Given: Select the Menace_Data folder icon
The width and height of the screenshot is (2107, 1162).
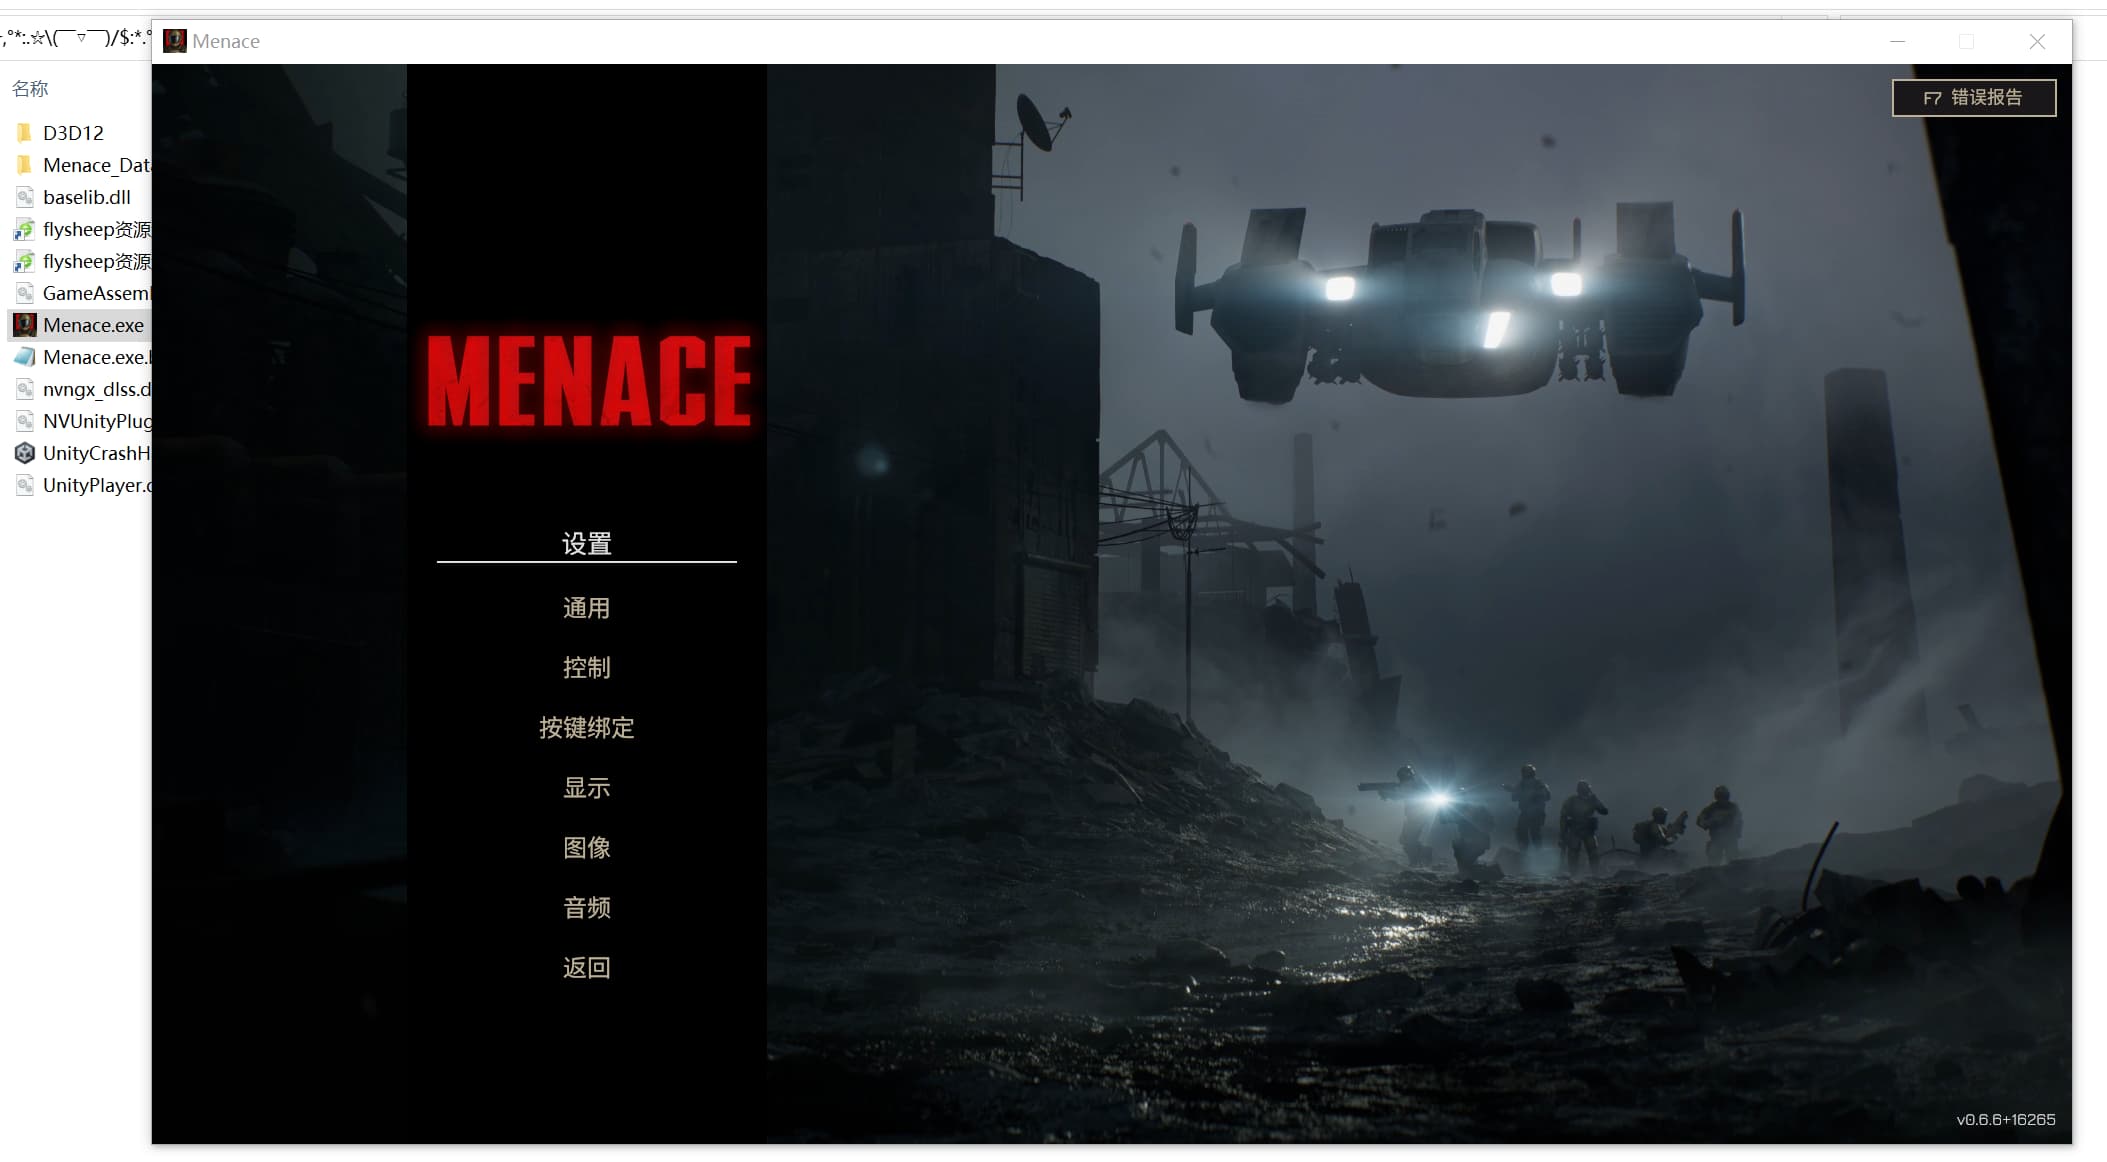Looking at the screenshot, I should (25, 165).
